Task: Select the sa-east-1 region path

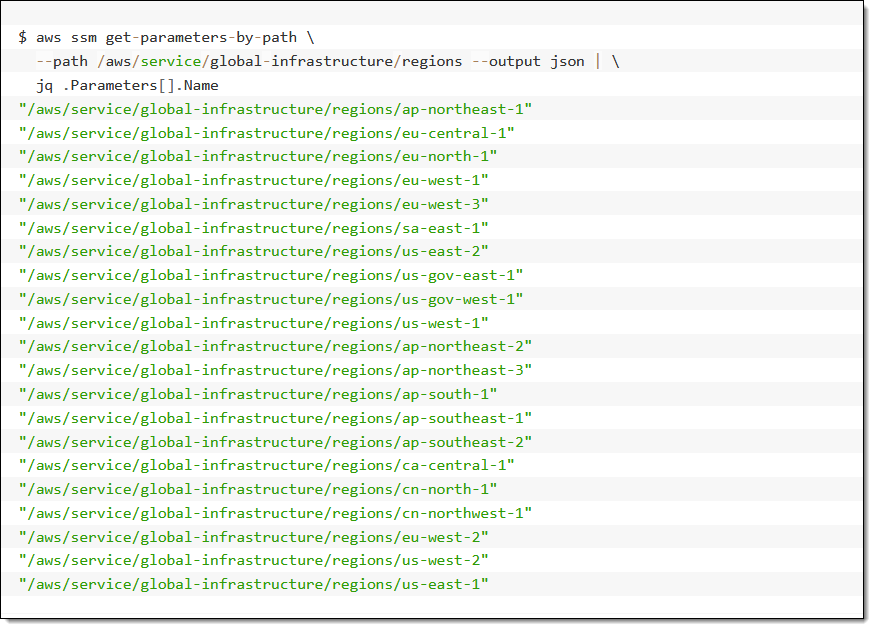Action: pos(254,229)
